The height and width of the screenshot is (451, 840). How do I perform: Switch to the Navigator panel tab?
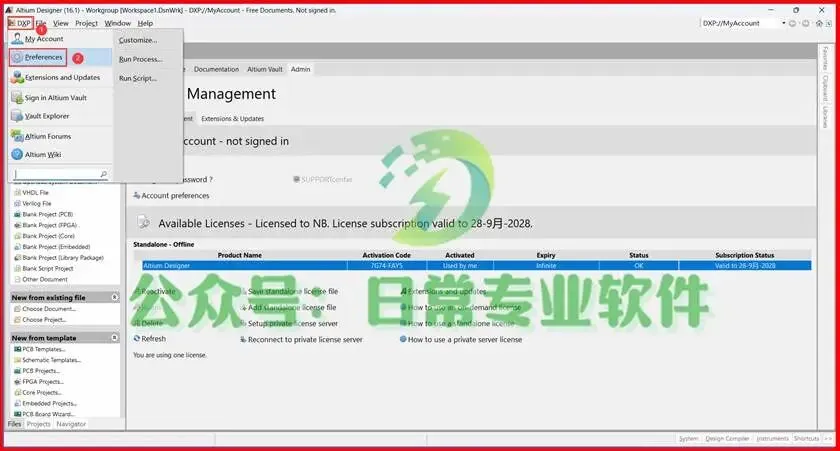(x=71, y=424)
